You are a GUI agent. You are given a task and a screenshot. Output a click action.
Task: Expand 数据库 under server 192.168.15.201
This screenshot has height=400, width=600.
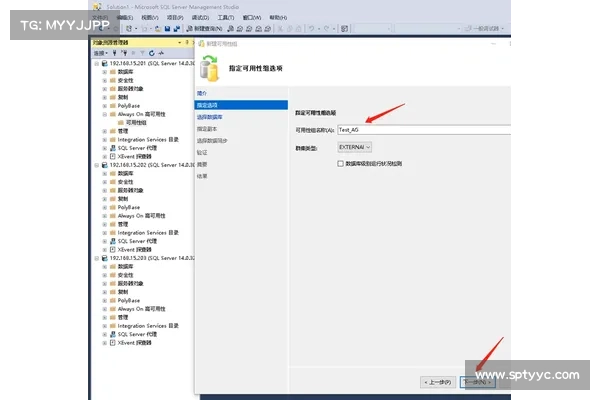[104, 72]
